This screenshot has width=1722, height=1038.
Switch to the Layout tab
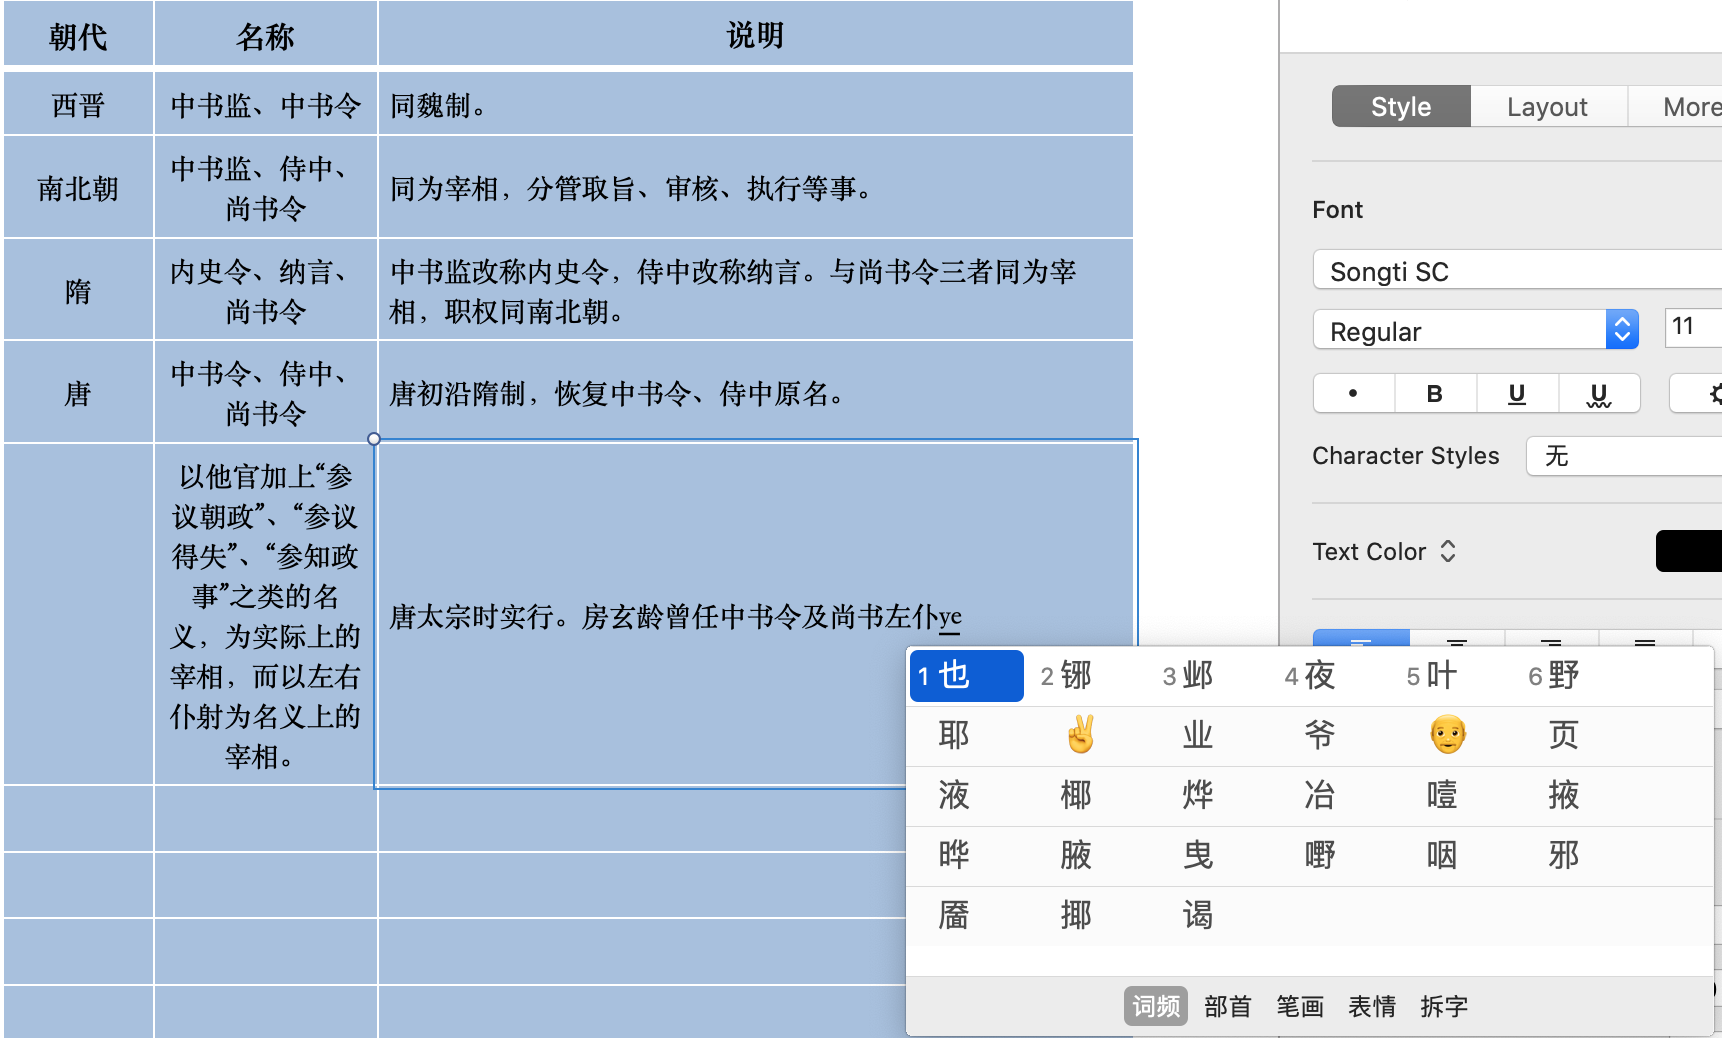tap(1547, 107)
